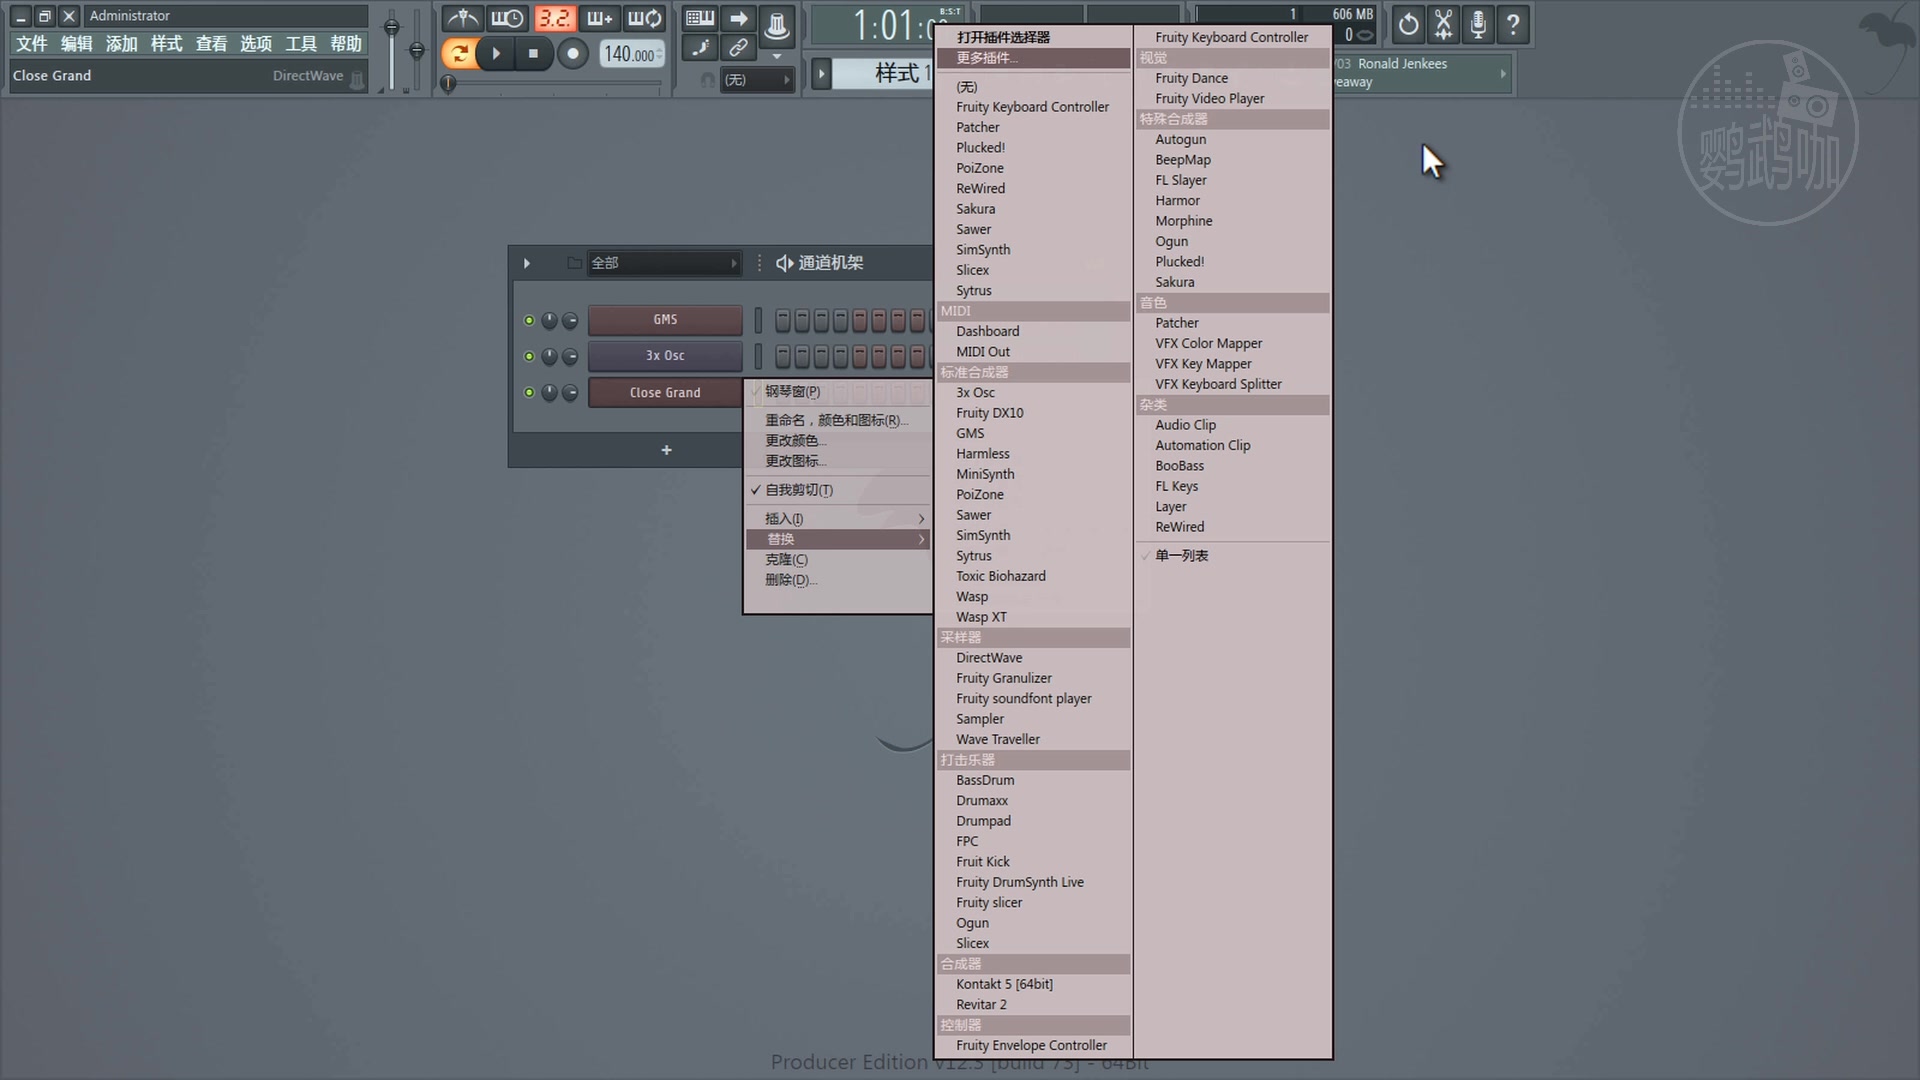
Task: Click the 3x Osc channel button
Action: click(665, 356)
